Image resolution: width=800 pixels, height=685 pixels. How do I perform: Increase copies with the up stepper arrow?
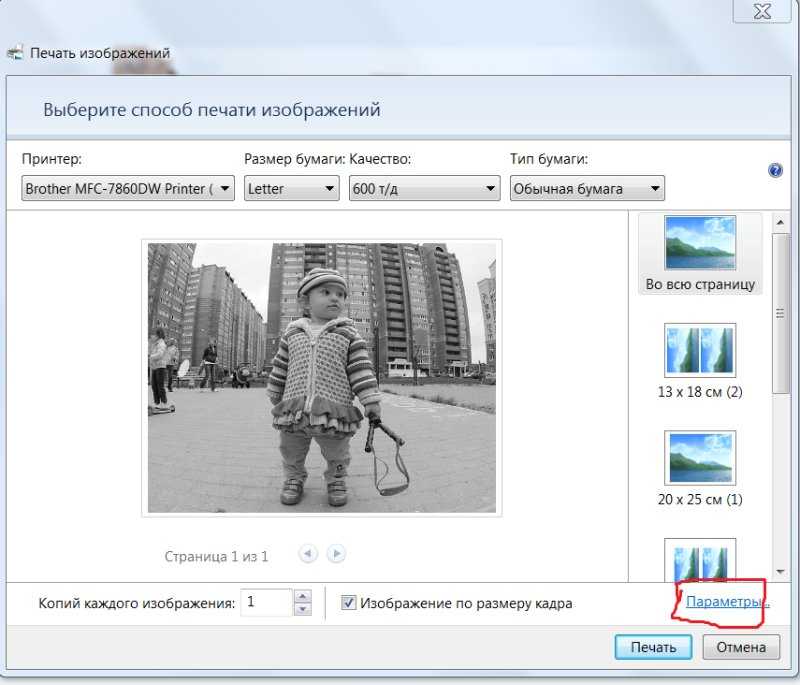point(303,596)
